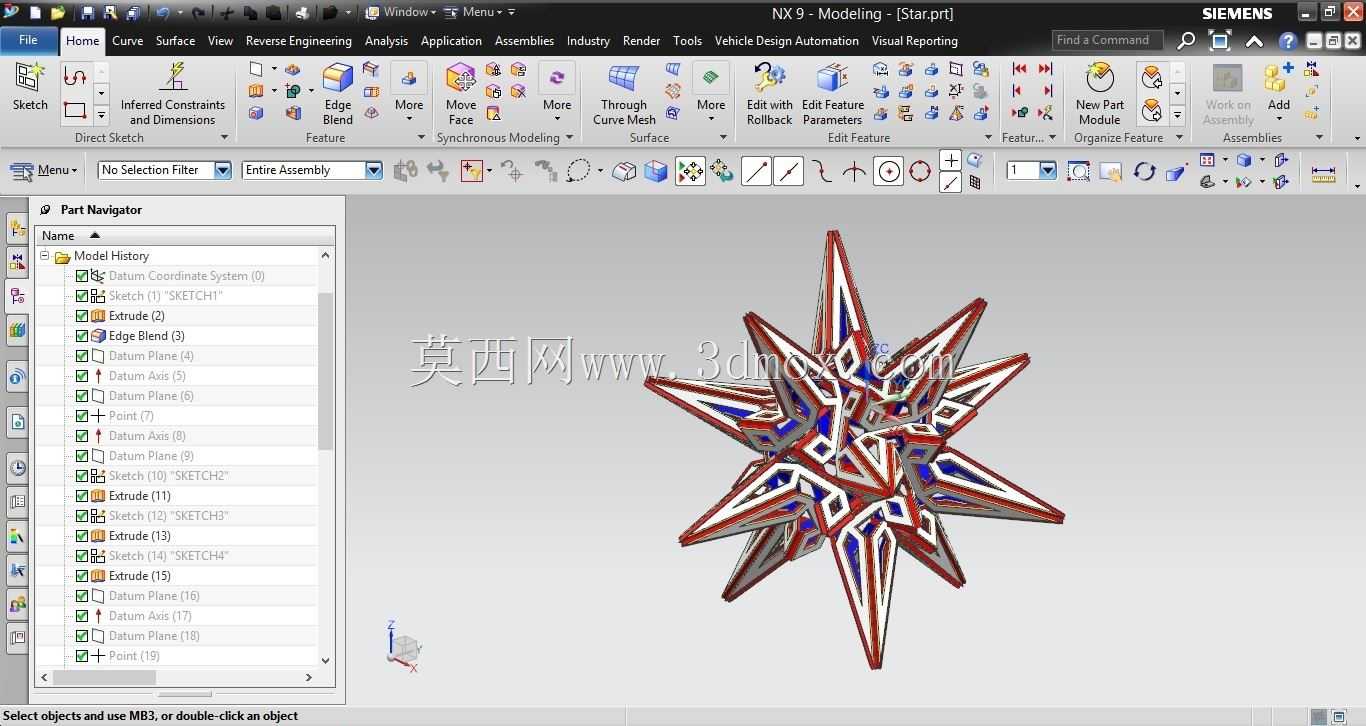Click the Add component icon
Image resolution: width=1366 pixels, height=726 pixels.
tap(1279, 86)
